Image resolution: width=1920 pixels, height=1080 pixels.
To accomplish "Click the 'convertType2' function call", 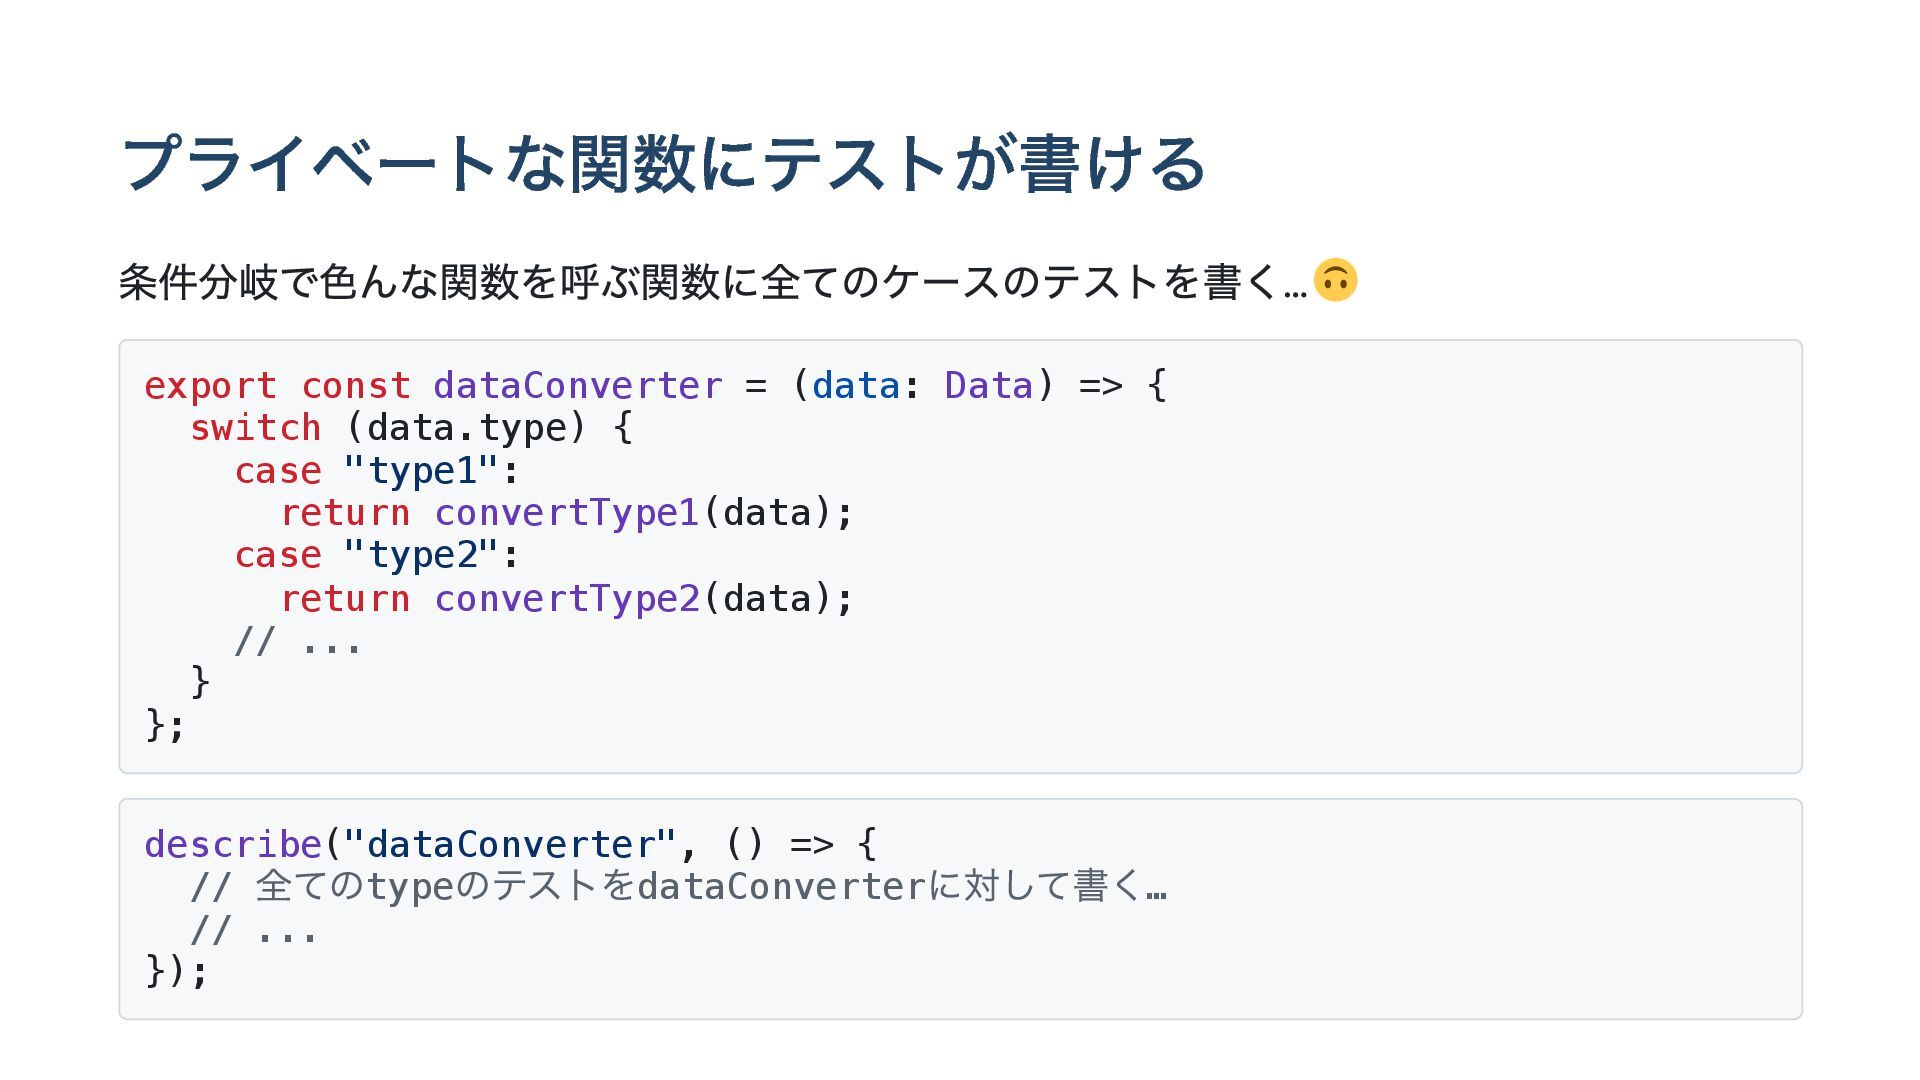I will (x=566, y=599).
